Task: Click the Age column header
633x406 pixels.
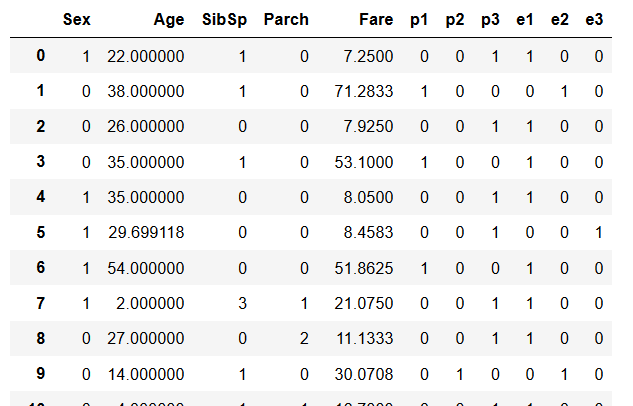Action: [169, 19]
